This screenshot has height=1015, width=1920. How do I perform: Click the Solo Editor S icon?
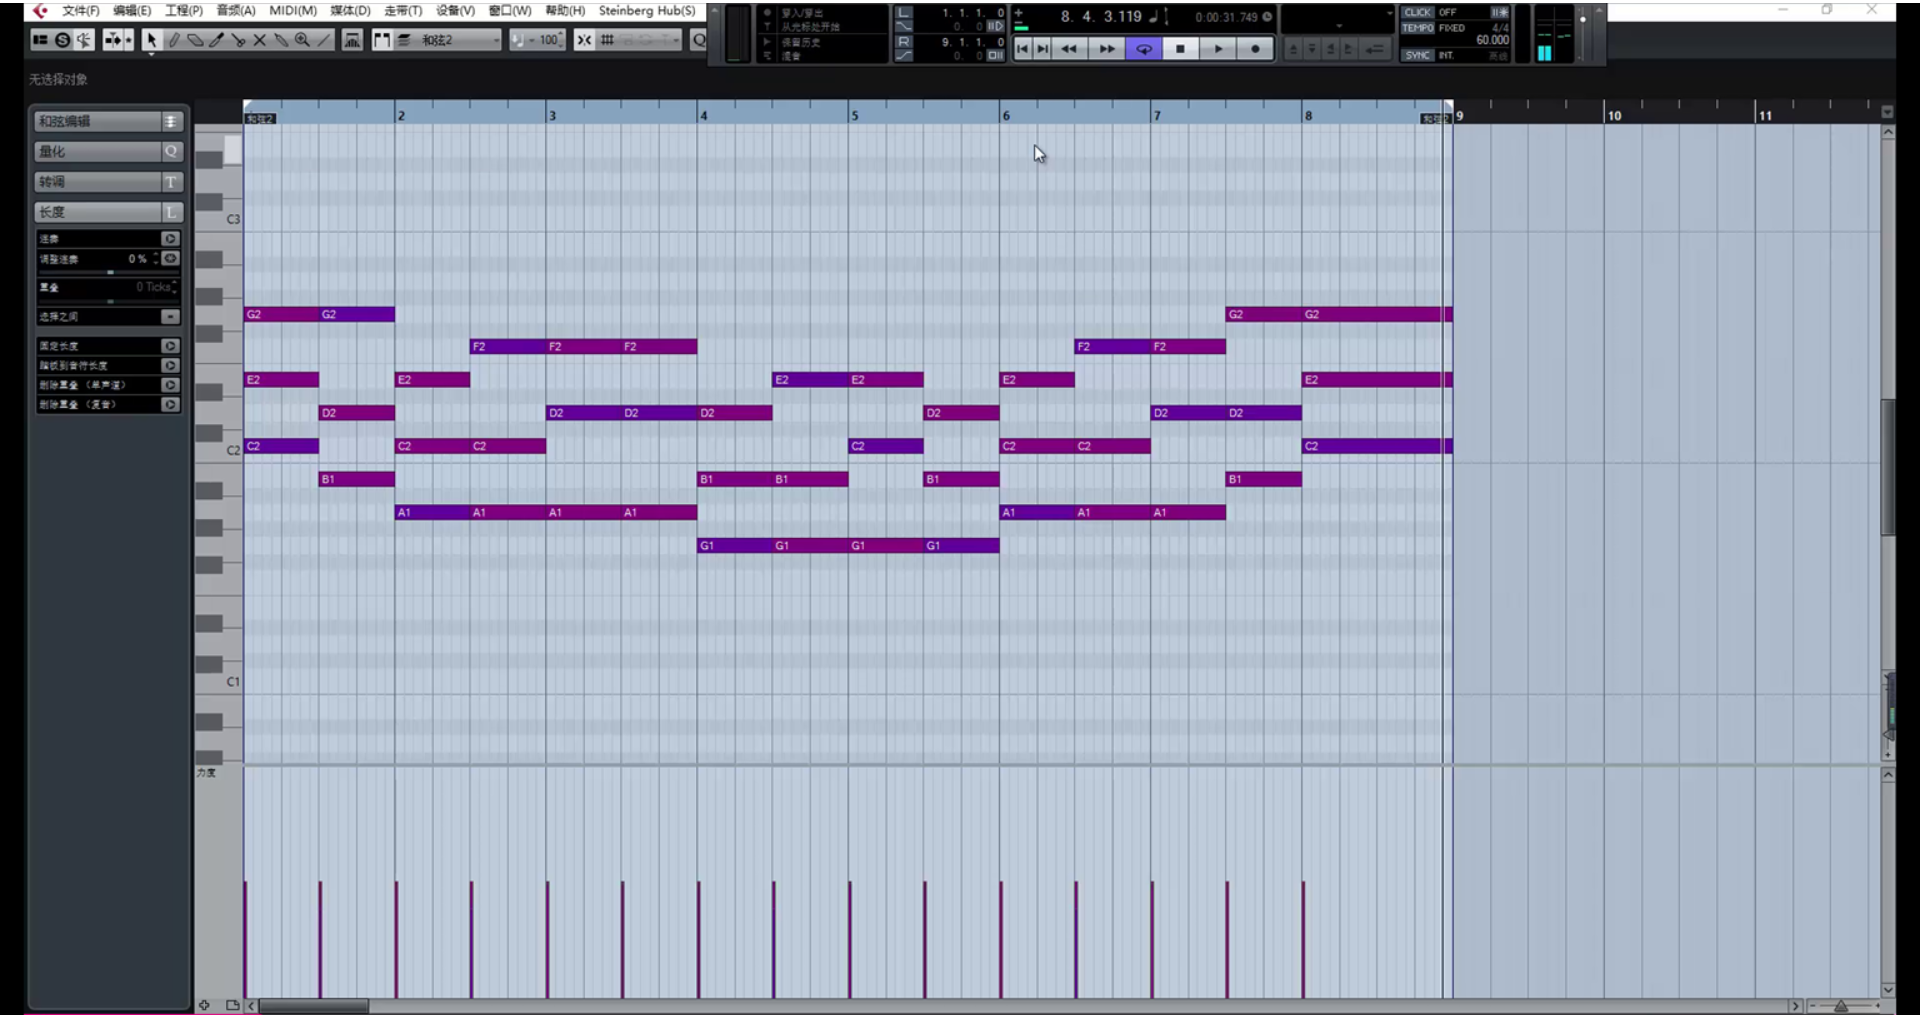62,40
